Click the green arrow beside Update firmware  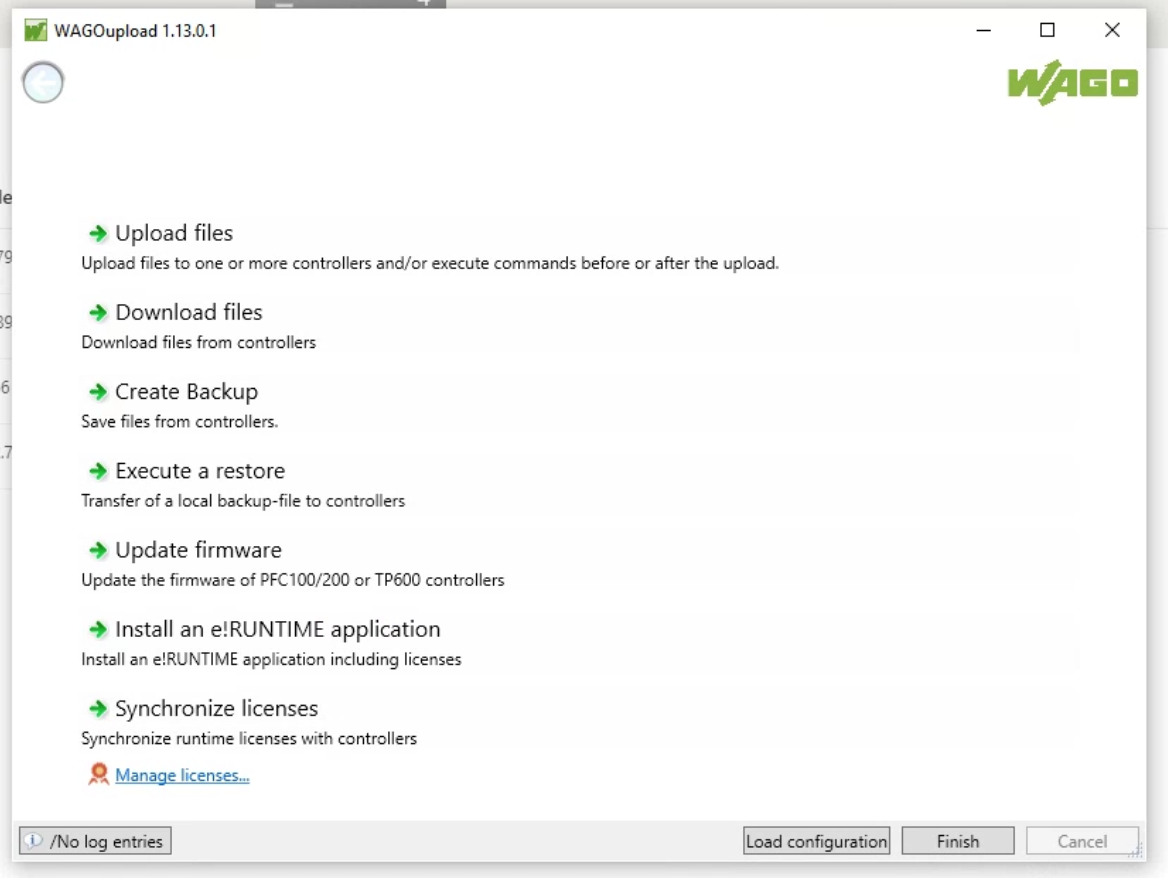[98, 550]
